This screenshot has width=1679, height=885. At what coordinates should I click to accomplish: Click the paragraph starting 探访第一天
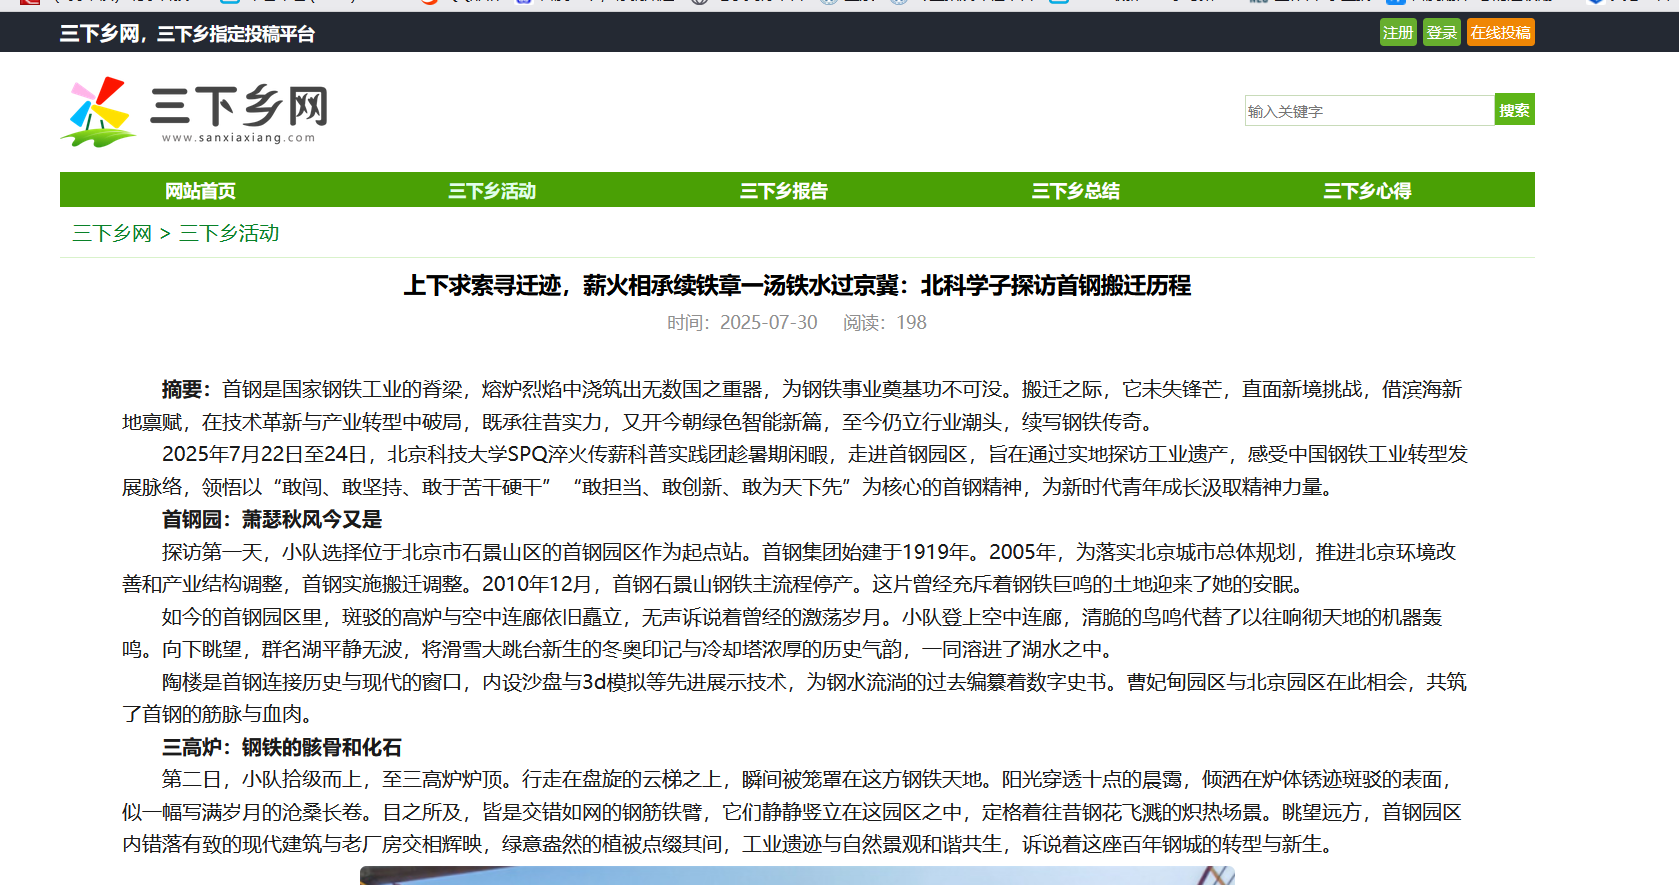(x=789, y=568)
